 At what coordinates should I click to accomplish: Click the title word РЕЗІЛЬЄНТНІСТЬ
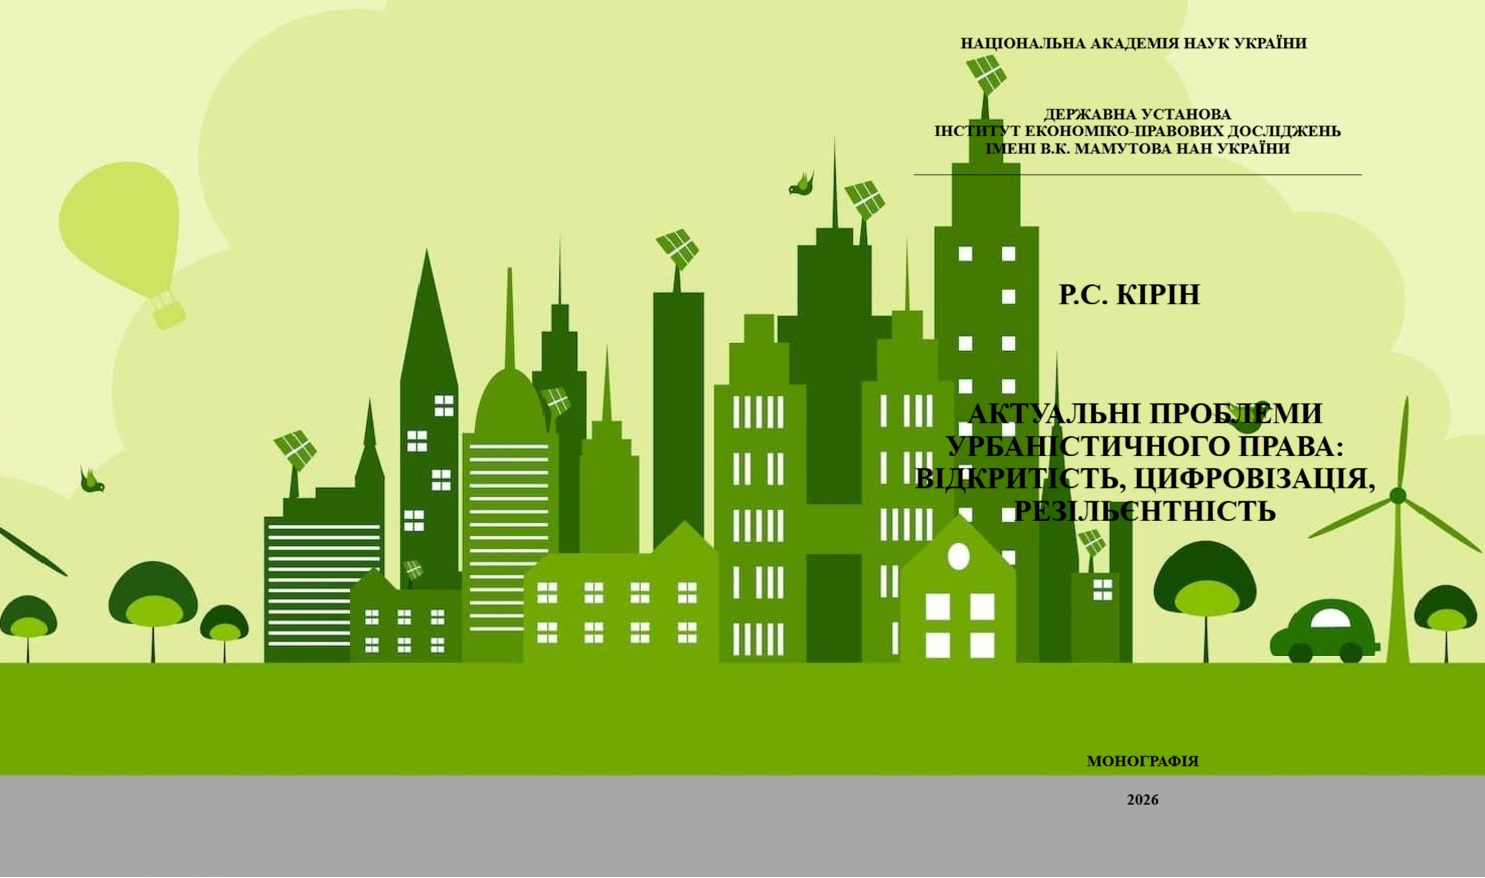[1144, 511]
